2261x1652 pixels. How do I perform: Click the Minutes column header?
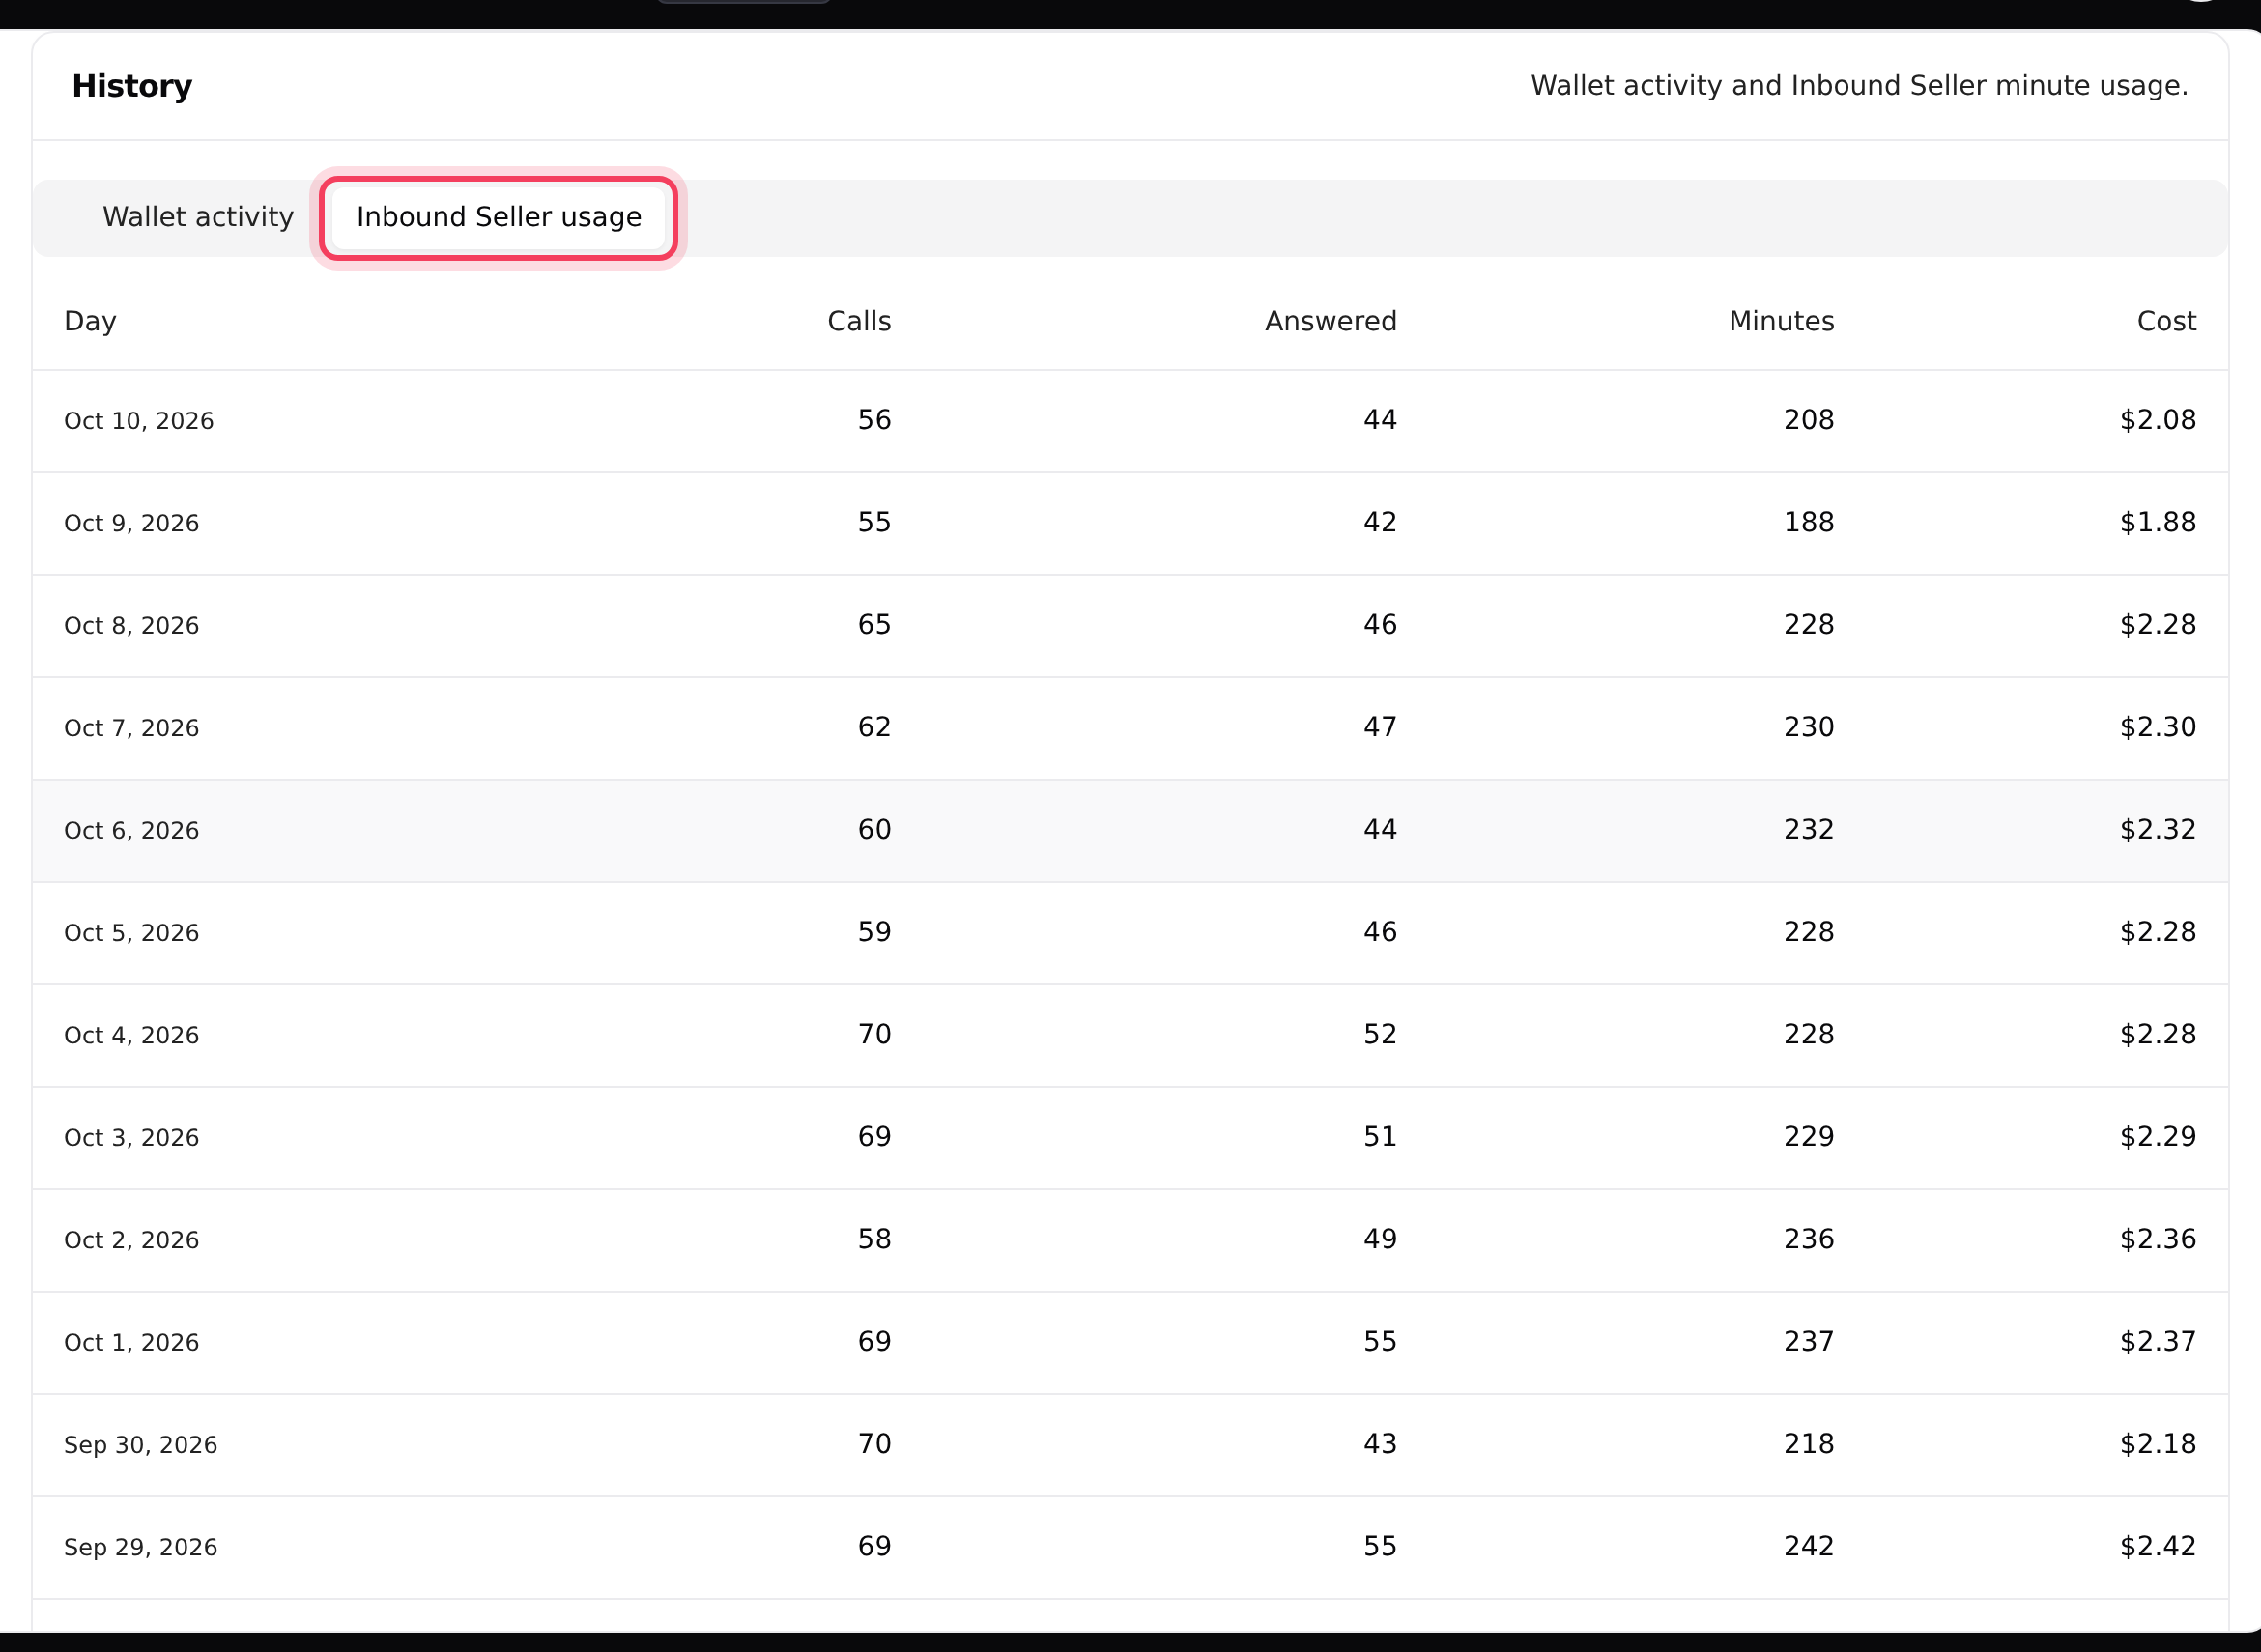pyautogui.click(x=1781, y=321)
